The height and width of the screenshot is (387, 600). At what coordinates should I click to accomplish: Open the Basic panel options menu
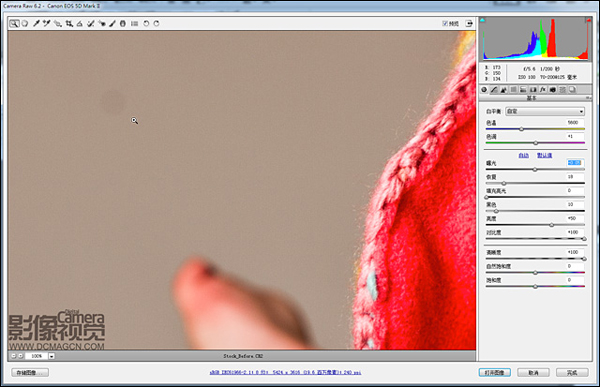(589, 98)
